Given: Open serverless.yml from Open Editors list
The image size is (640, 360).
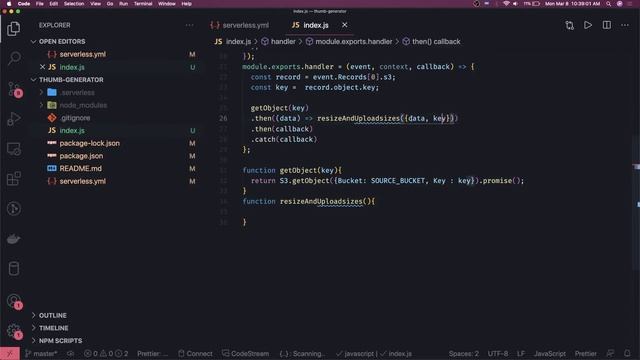Looking at the screenshot, I should (x=82, y=54).
